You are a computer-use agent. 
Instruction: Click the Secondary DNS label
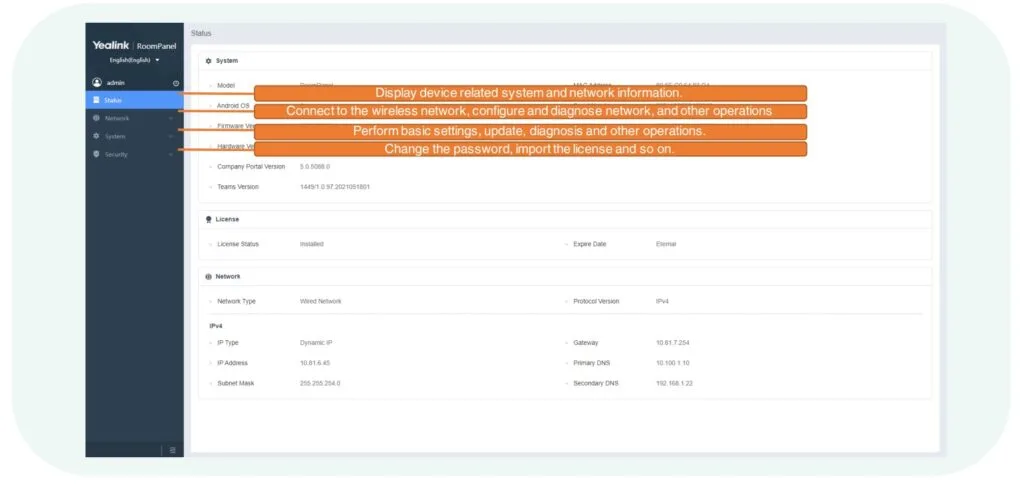(x=596, y=383)
